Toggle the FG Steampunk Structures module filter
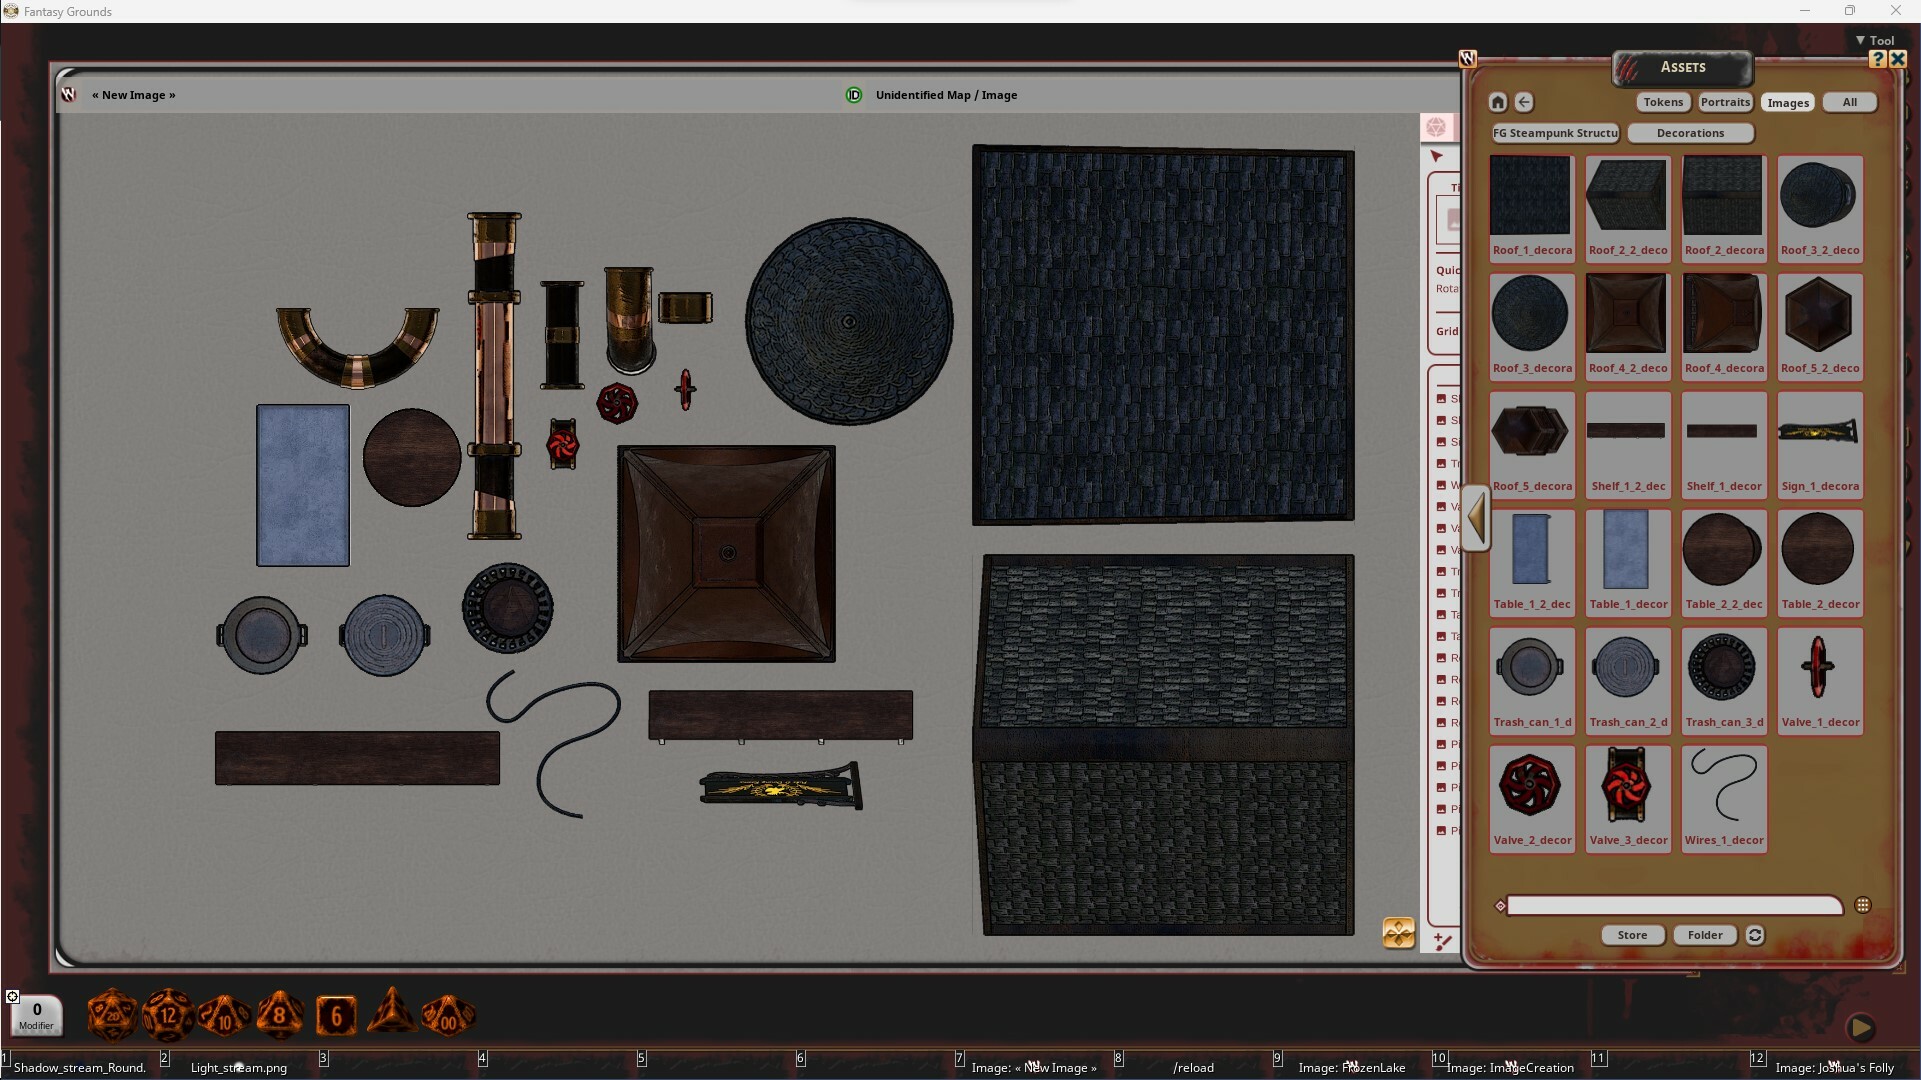 (1555, 133)
